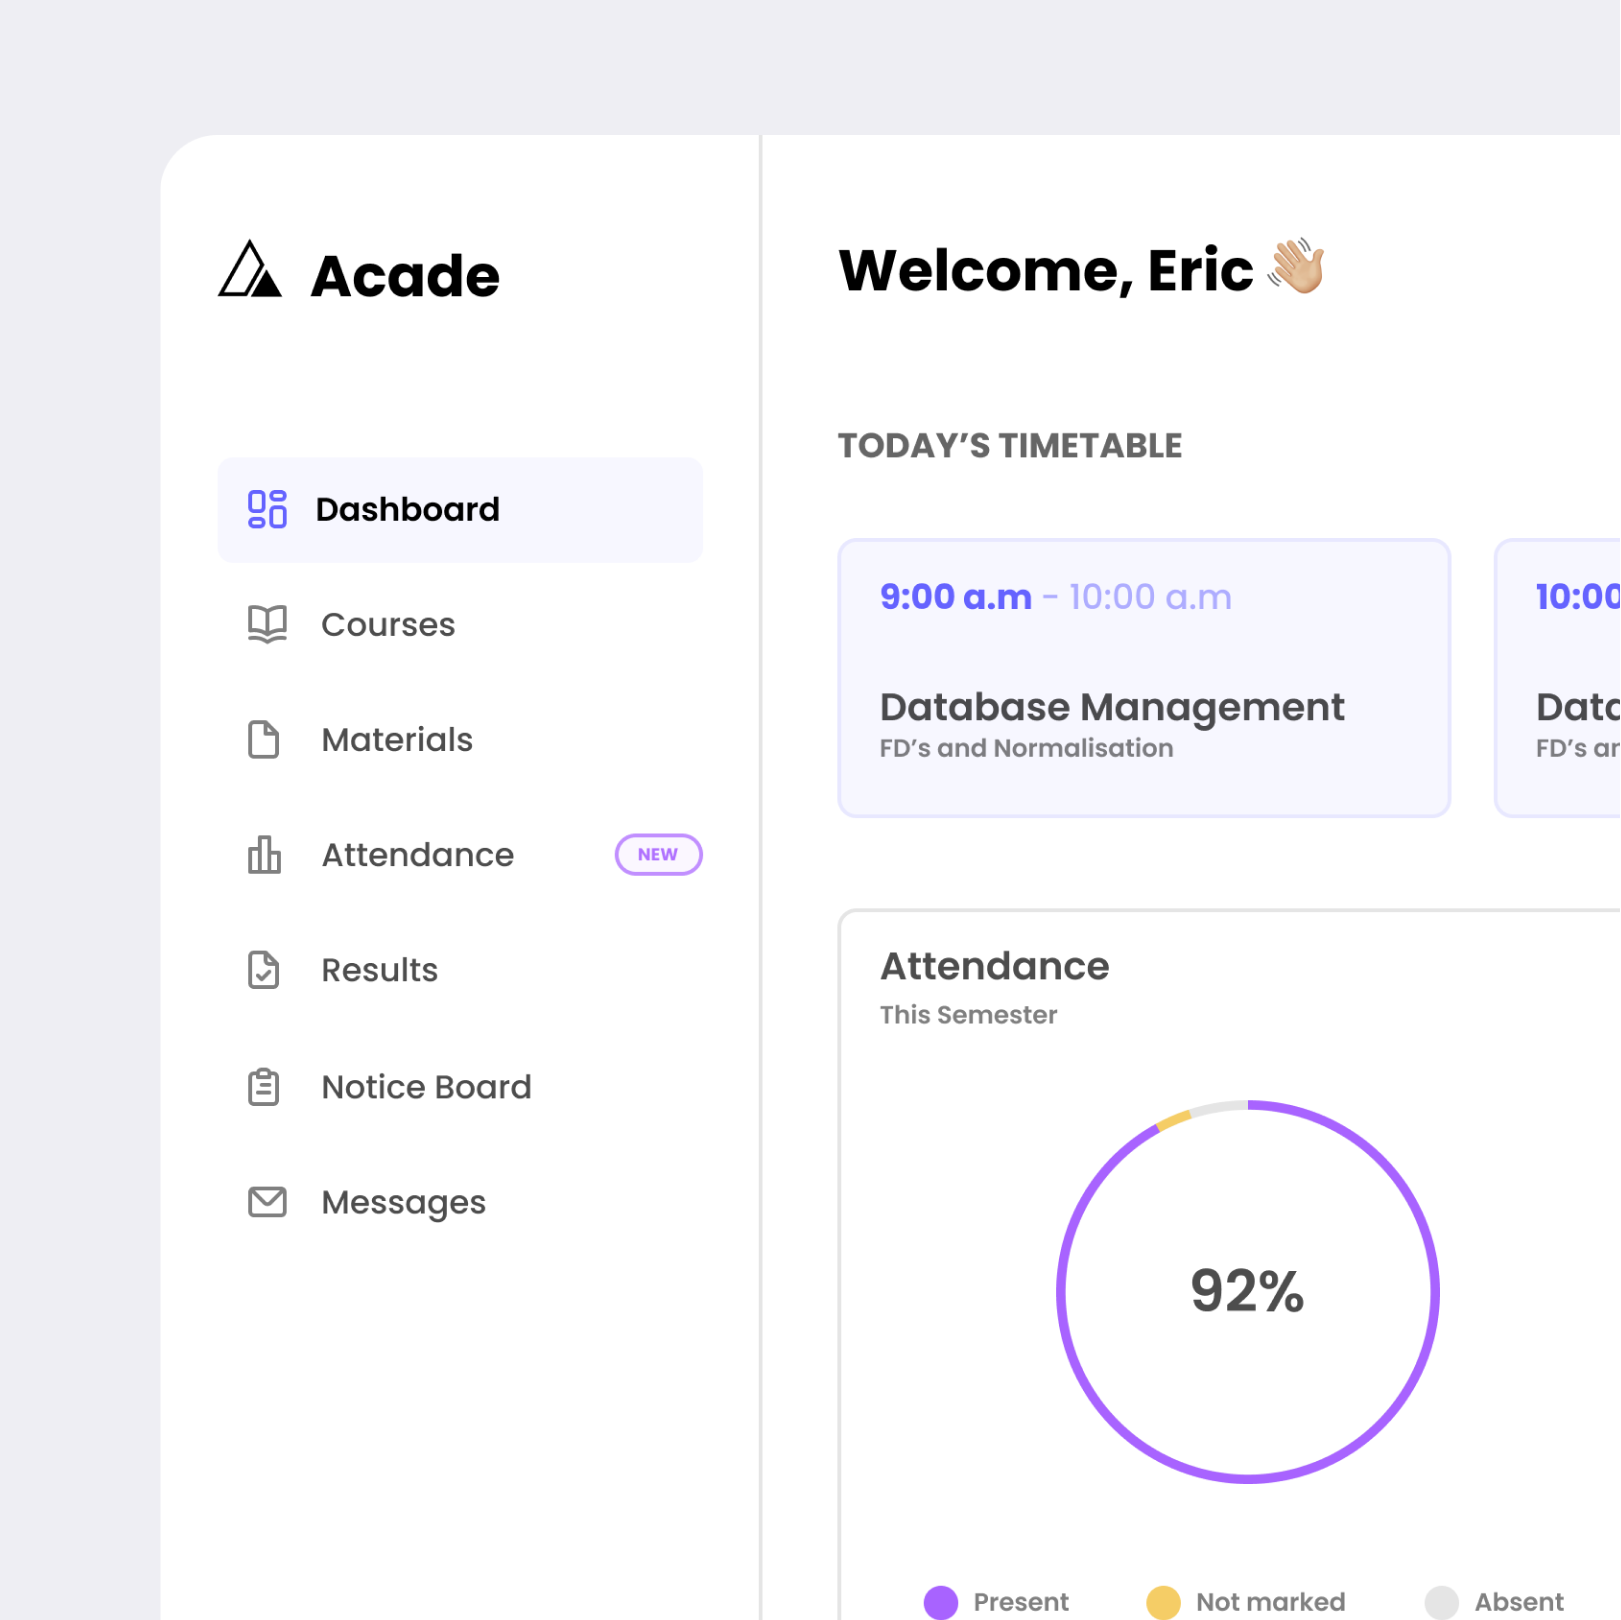Screen dimensions: 1621x1620
Task: Click the NEW badge next to Attendance
Action: [x=657, y=855]
